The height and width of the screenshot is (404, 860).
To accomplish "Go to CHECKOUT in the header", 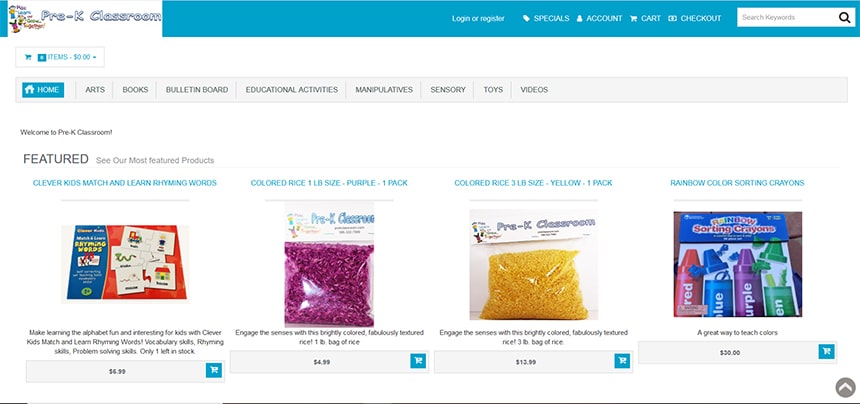I will click(695, 19).
